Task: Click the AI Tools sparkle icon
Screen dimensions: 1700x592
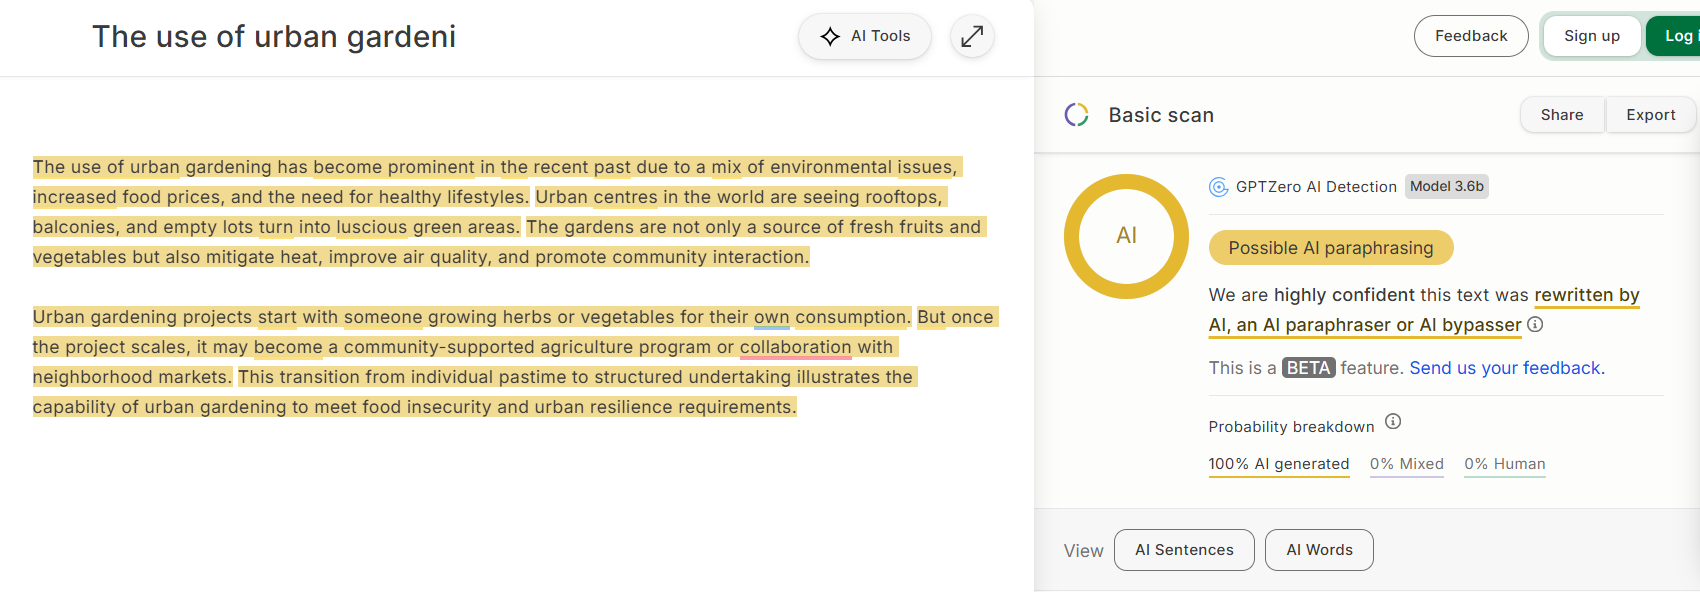Action: pos(830,37)
